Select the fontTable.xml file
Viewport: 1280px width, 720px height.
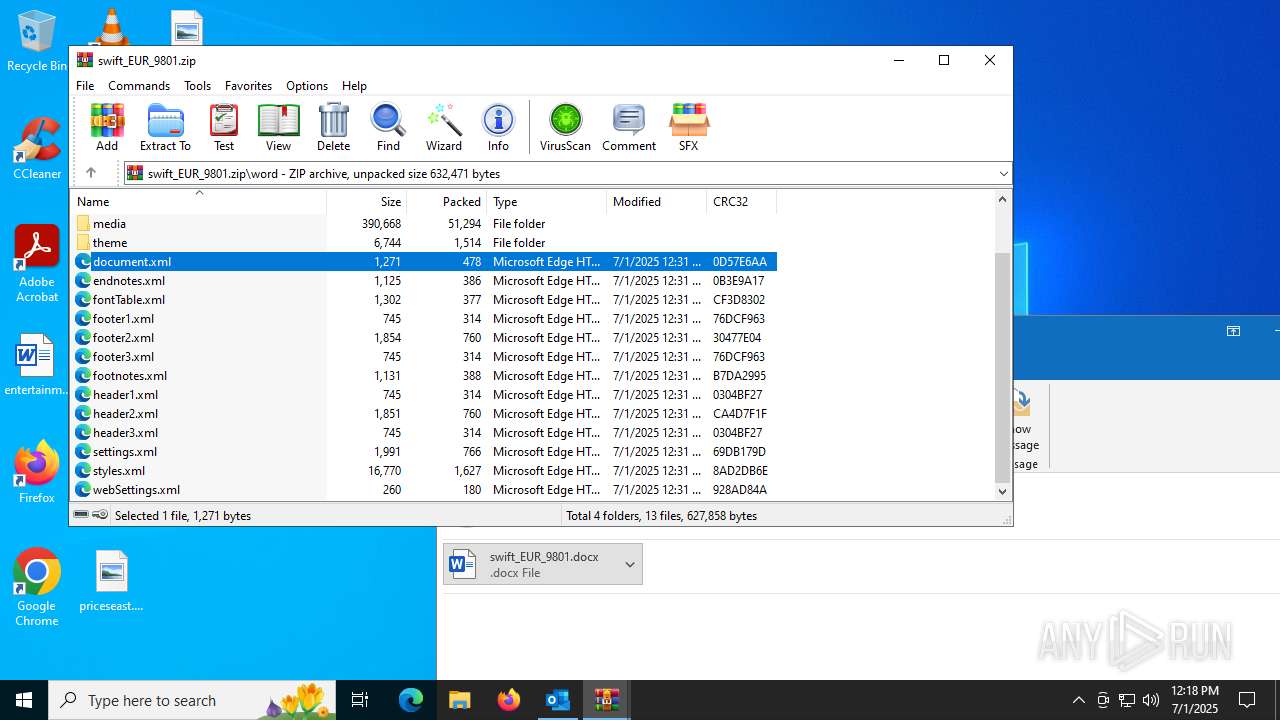(424, 300)
